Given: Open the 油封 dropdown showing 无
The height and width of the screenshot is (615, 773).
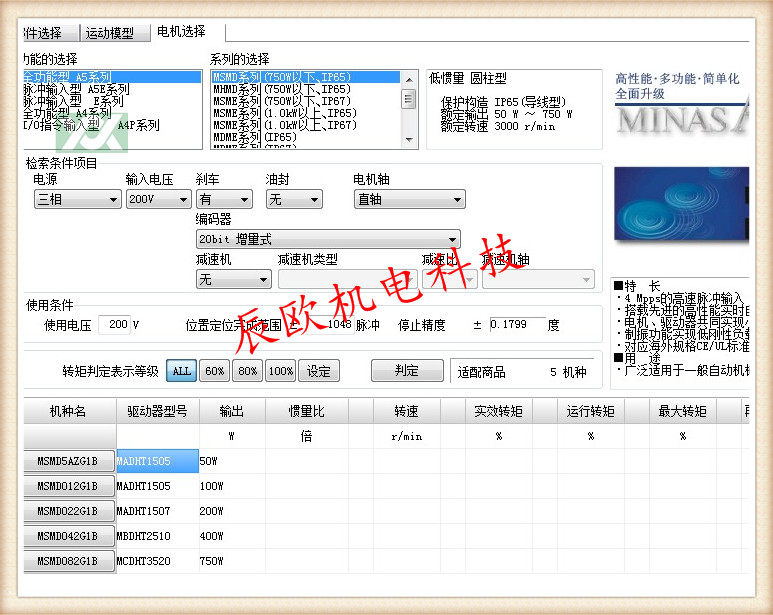Looking at the screenshot, I should [294, 200].
